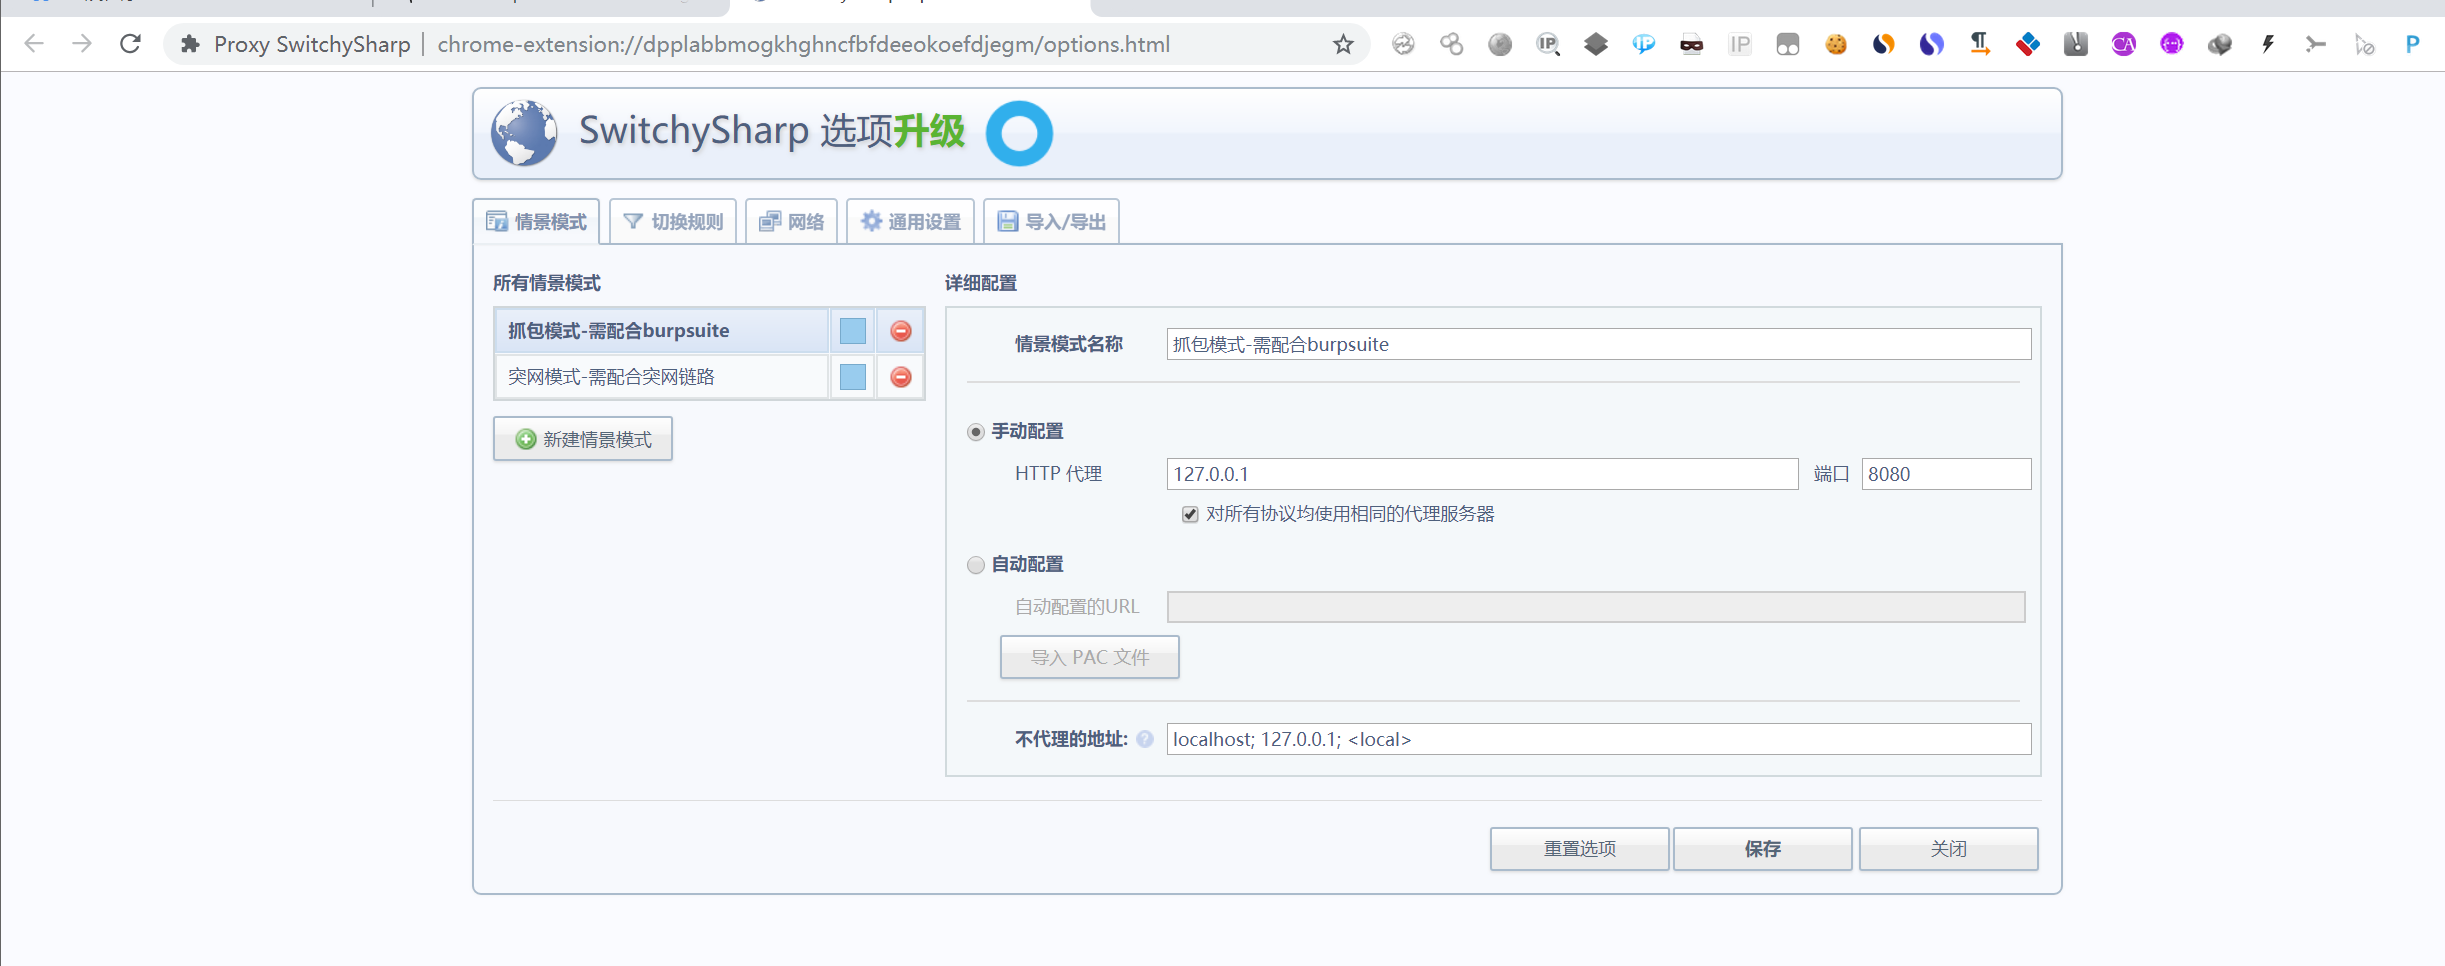
Task: Pick color for 突网模式-需配合突网链路 profile
Action: (853, 377)
